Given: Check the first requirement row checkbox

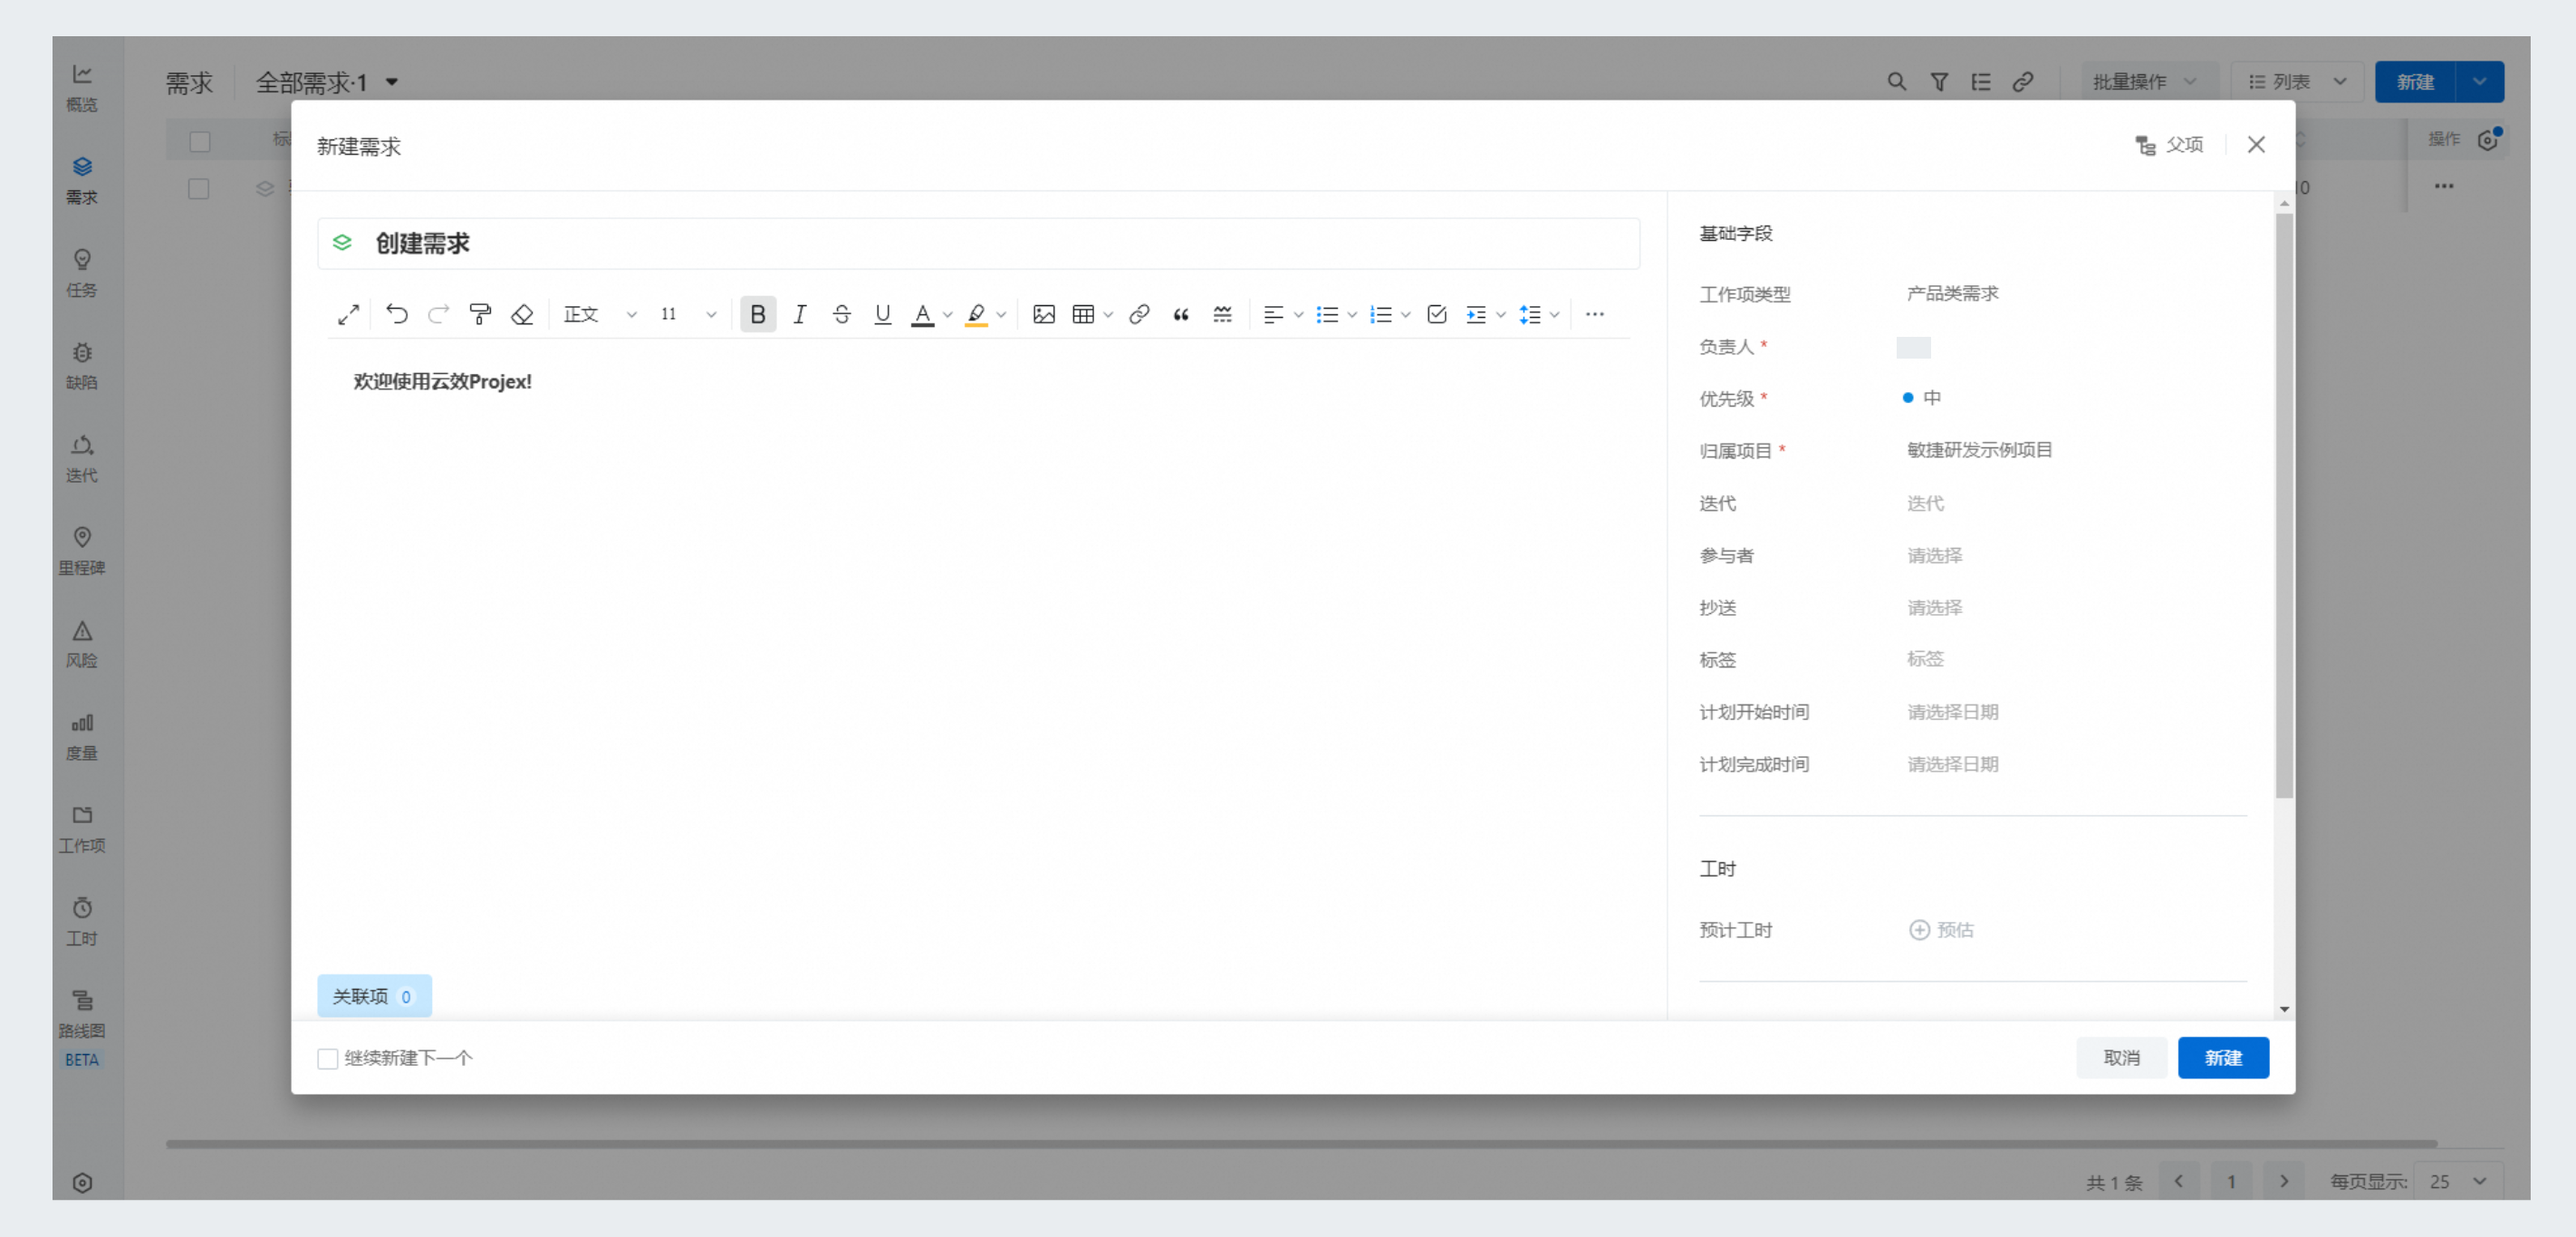Looking at the screenshot, I should [x=199, y=188].
